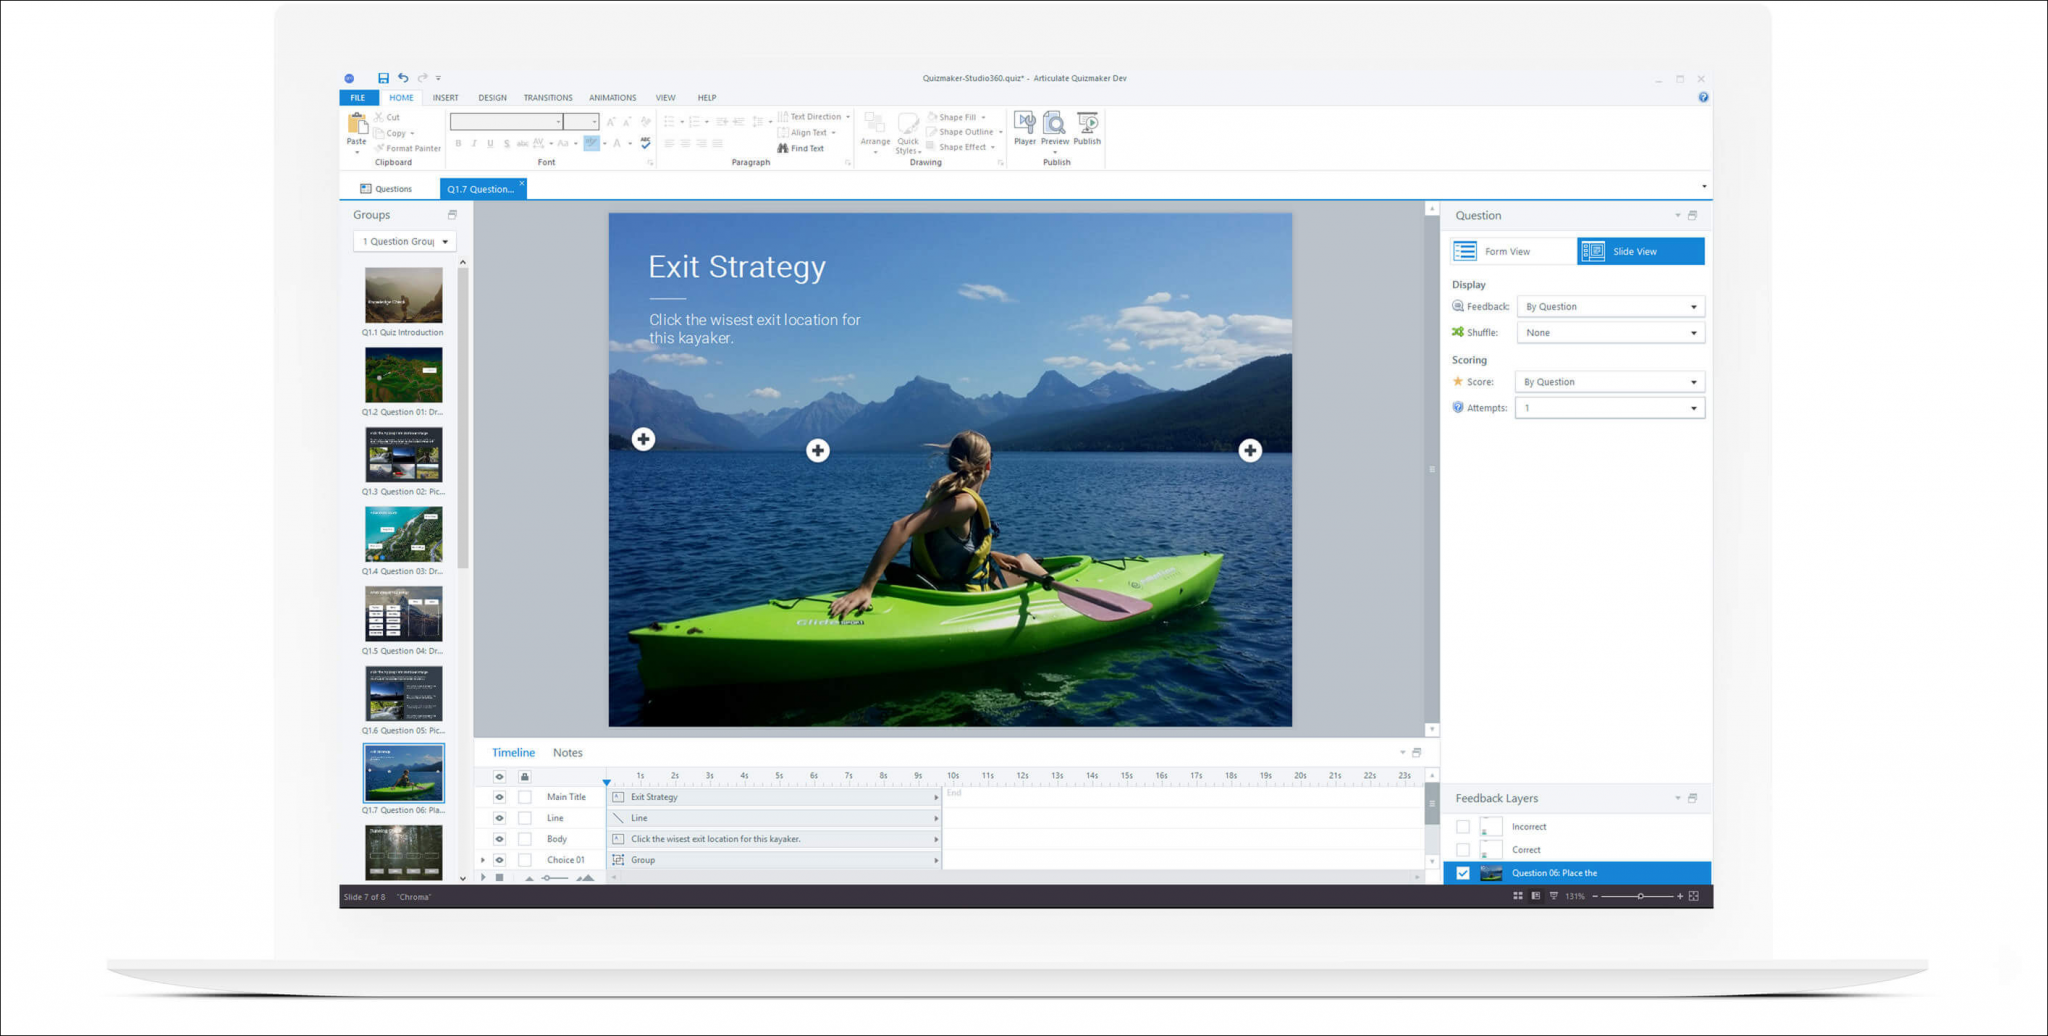Viewport: 2048px width, 1036px height.
Task: Check the Incorrect feedback layer checkbox
Action: click(1463, 827)
